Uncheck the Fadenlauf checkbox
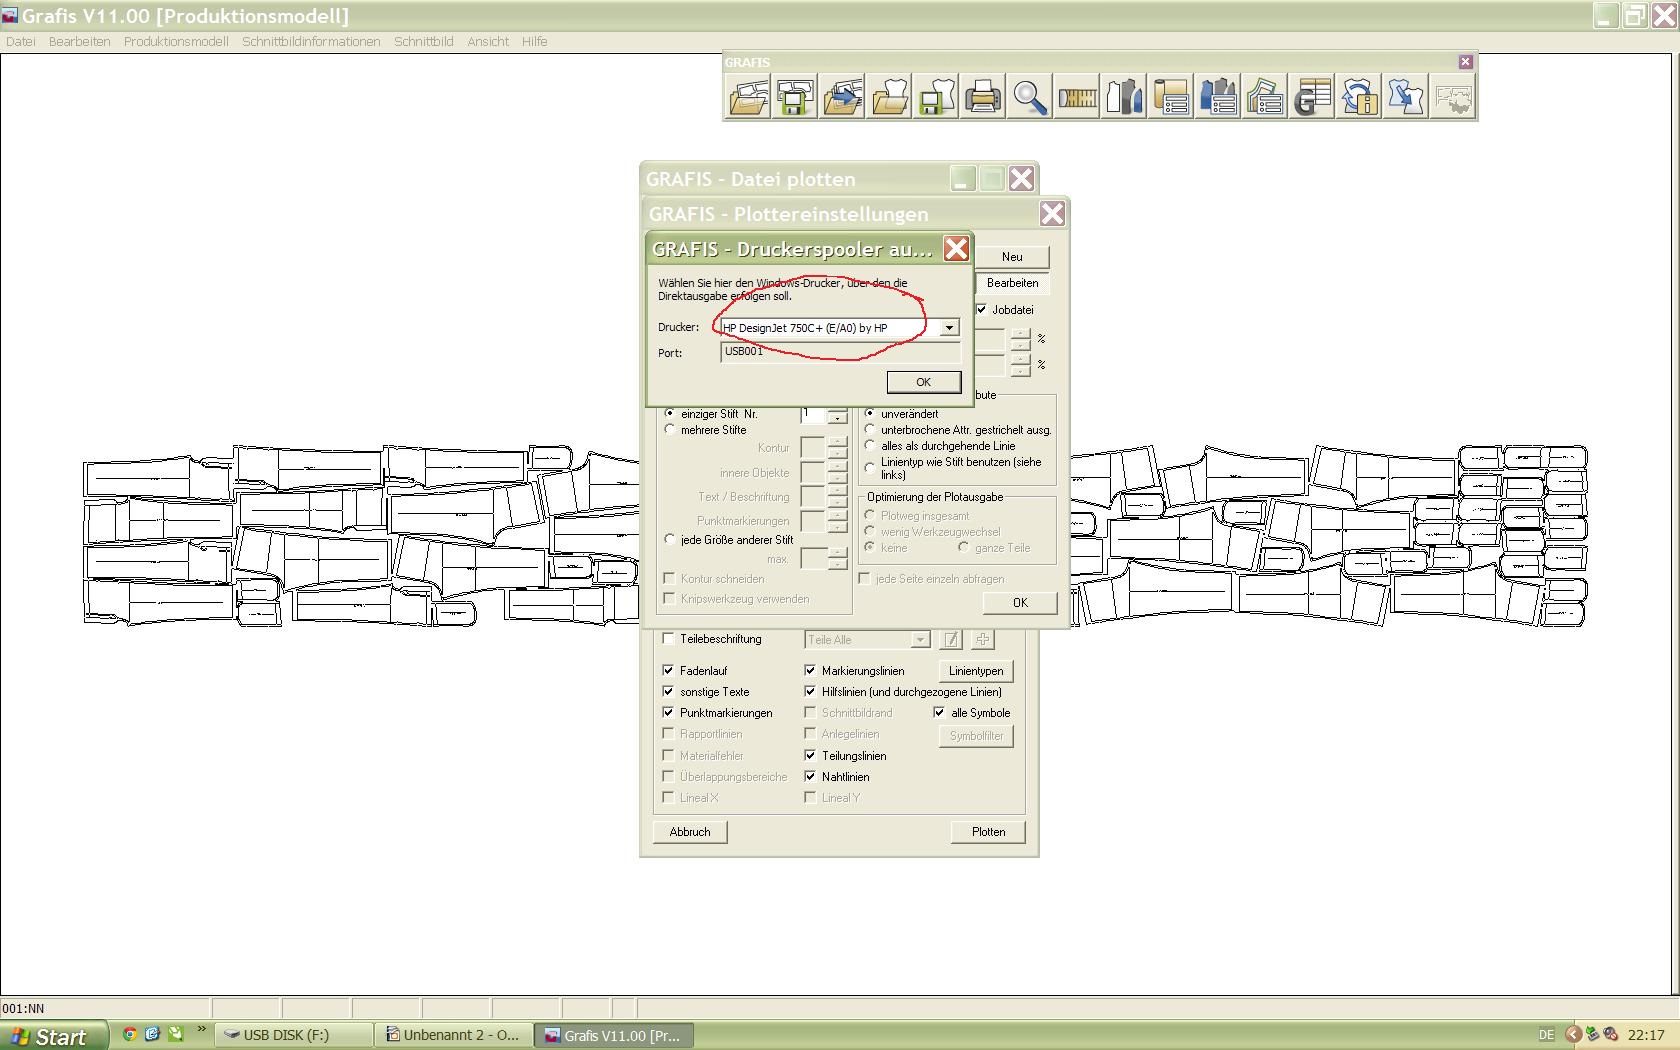The image size is (1680, 1050). [x=669, y=671]
